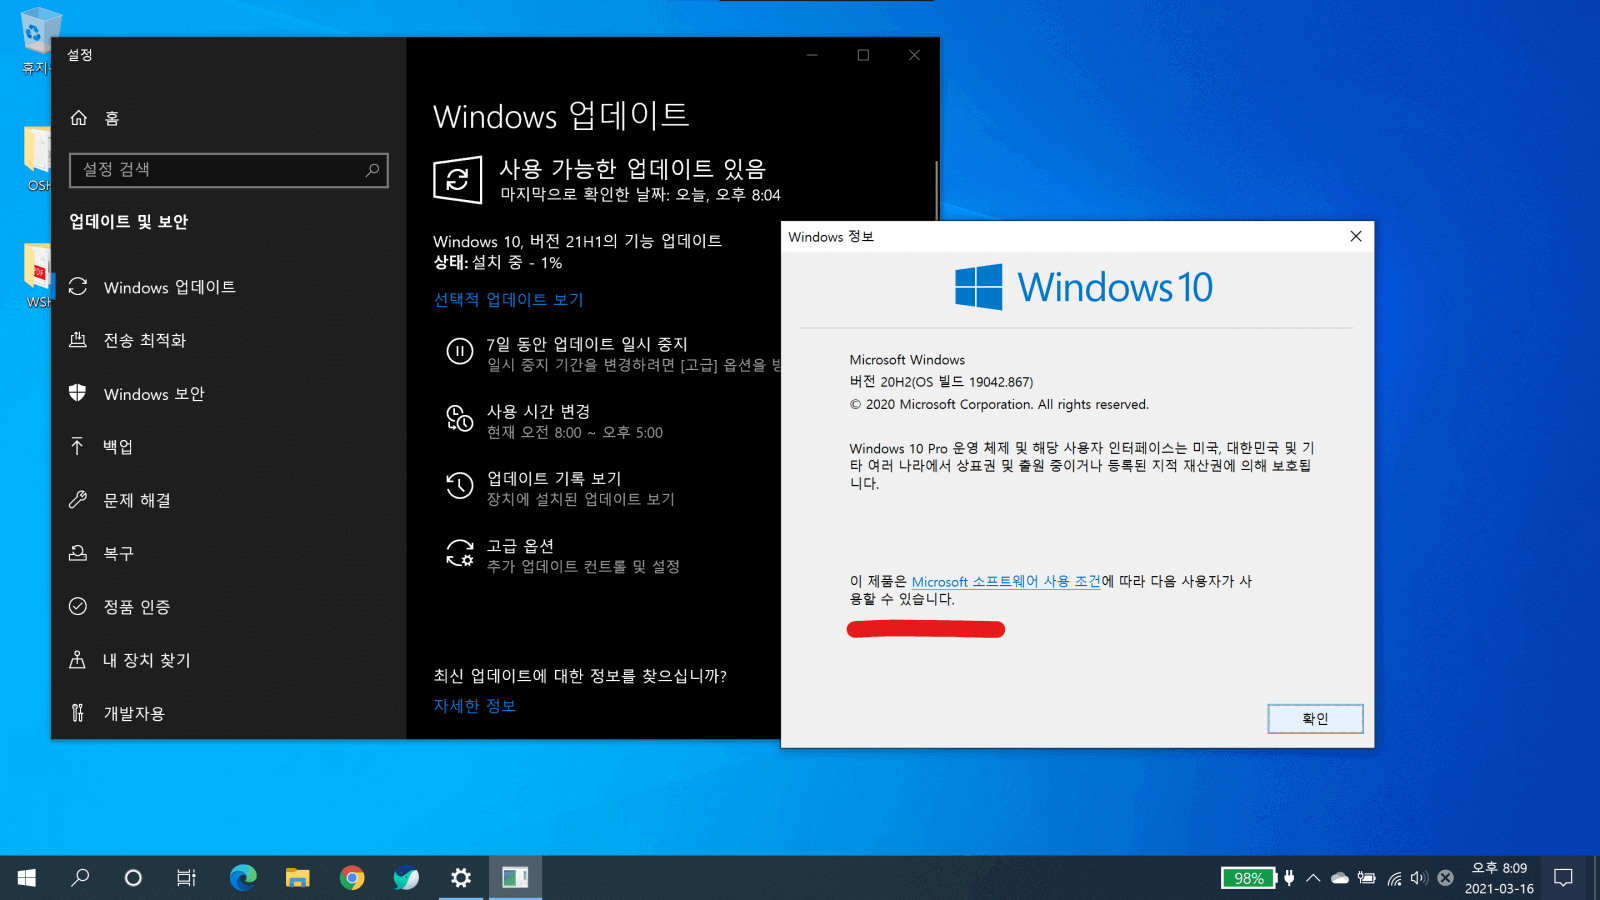The image size is (1600, 900).
Task: Open 선택적 업데이트 보기 link
Action: point(508,300)
